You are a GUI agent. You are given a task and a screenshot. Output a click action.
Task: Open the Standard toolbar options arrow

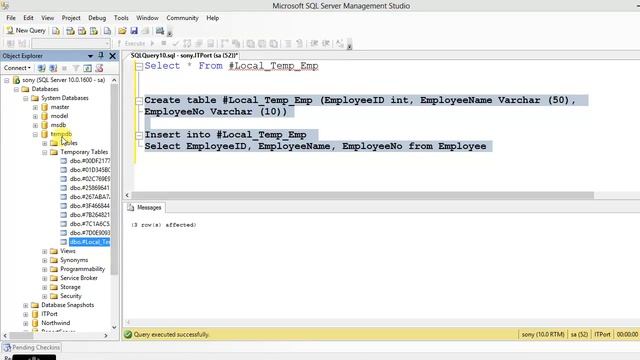point(170,32)
